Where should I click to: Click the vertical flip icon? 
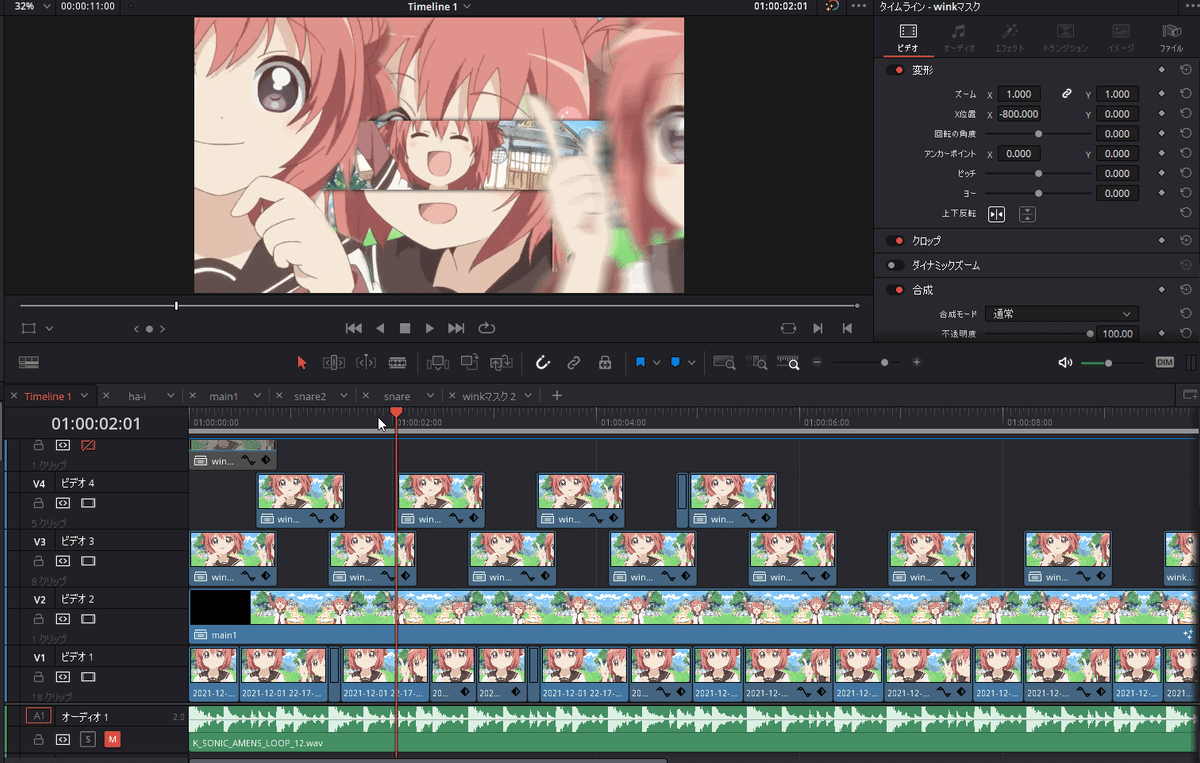[x=1027, y=214]
